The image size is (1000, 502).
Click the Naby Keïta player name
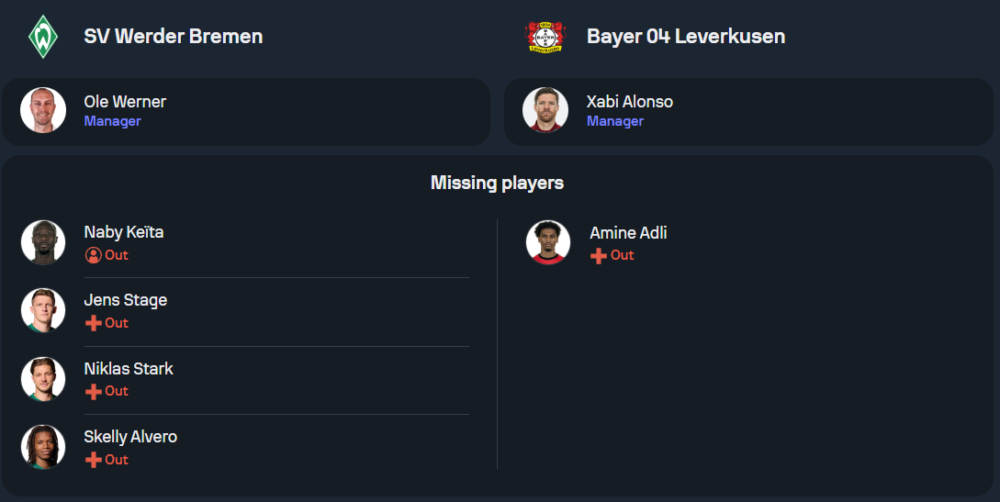[x=124, y=232]
